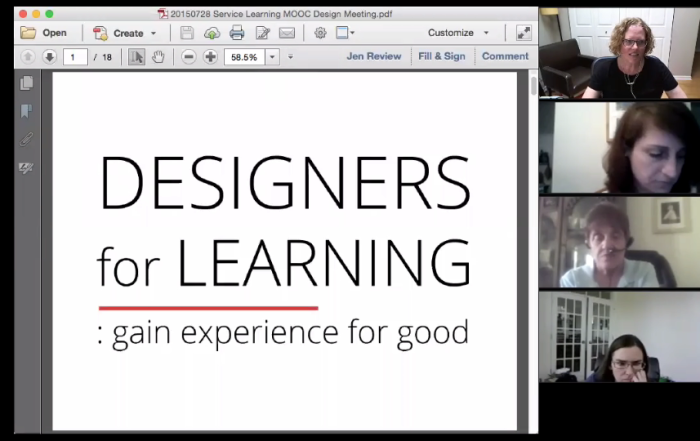
Task: Toggle the attachments paperclip panel
Action: coord(27,138)
